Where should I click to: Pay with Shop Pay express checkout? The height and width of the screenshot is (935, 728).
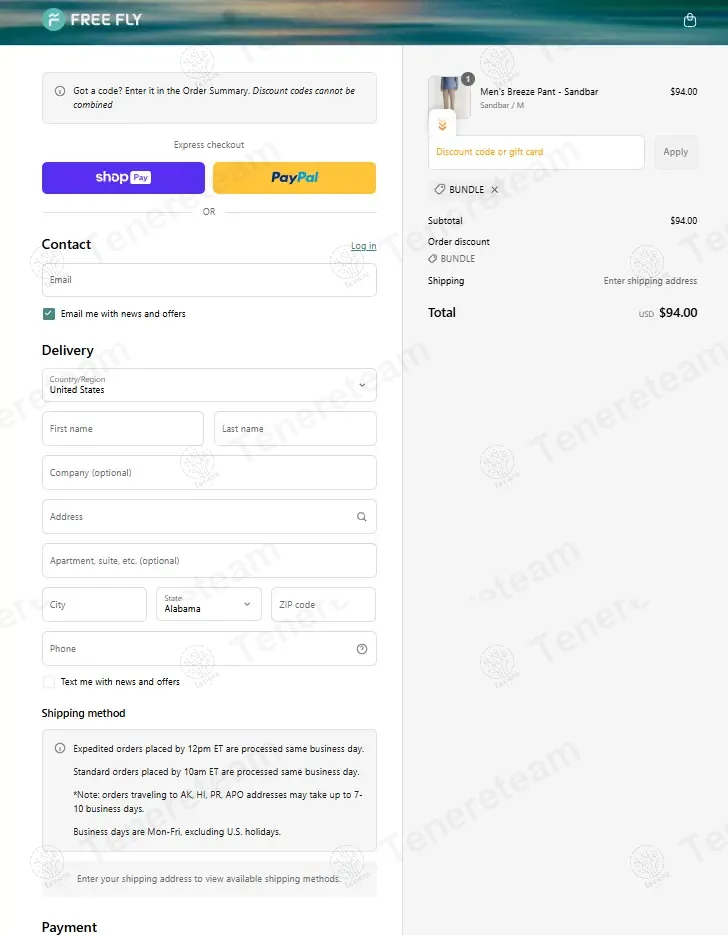[x=123, y=178]
